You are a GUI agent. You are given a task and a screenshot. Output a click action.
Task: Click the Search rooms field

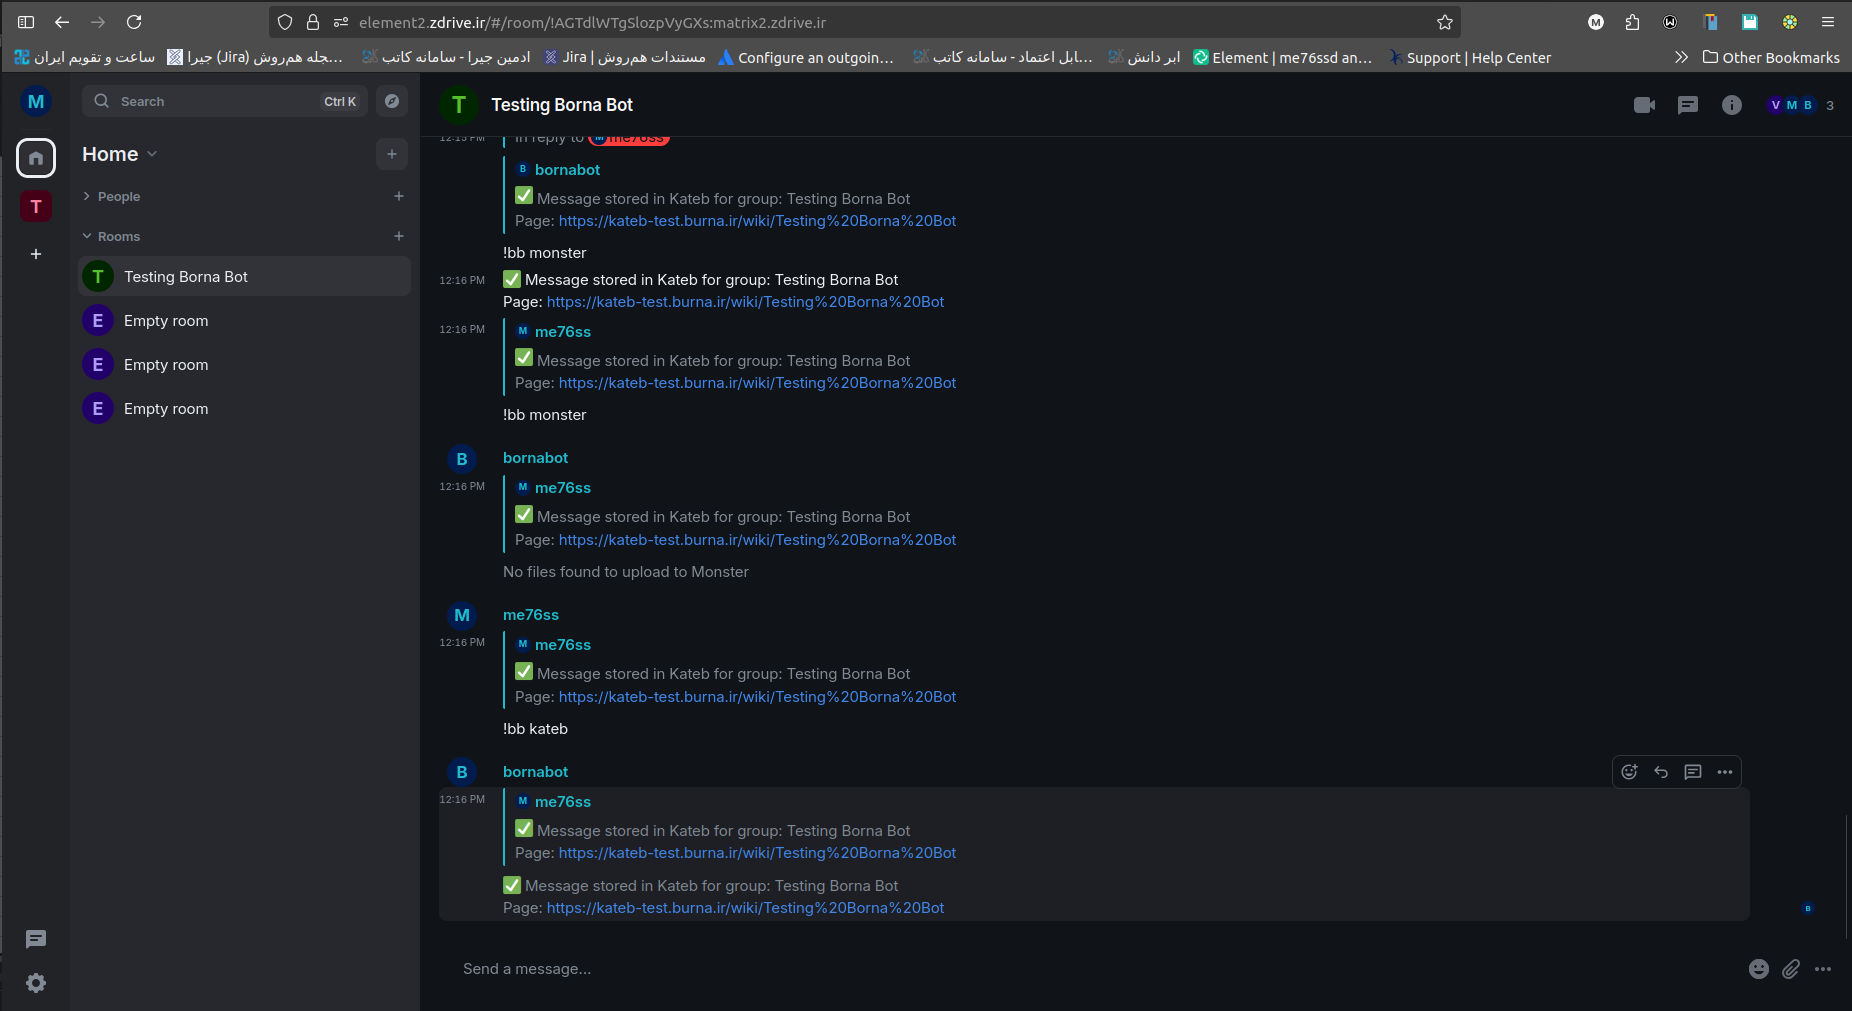click(225, 101)
